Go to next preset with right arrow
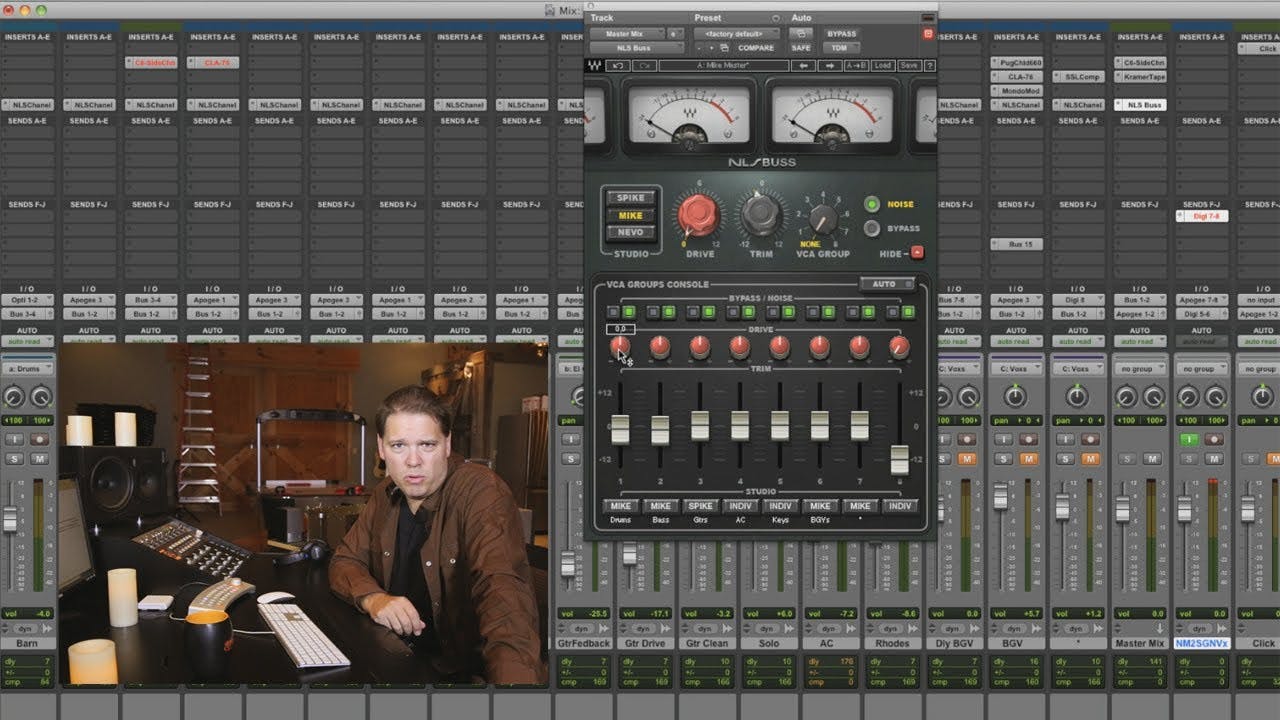This screenshot has height=720, width=1280. [x=829, y=66]
